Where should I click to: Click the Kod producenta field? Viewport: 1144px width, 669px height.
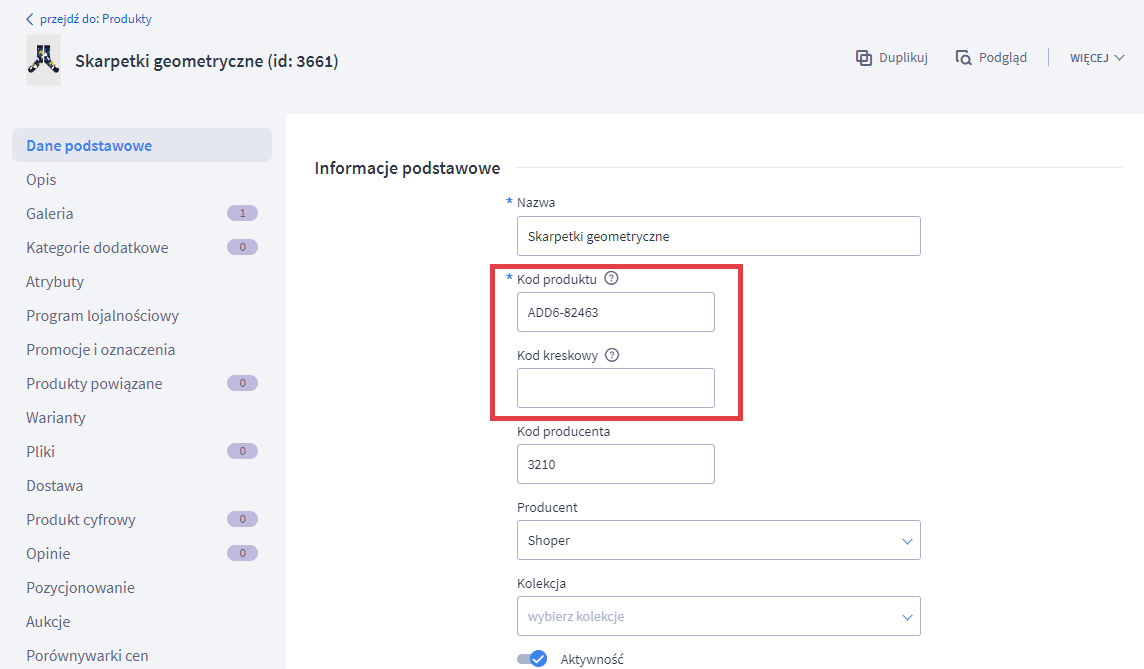click(615, 464)
